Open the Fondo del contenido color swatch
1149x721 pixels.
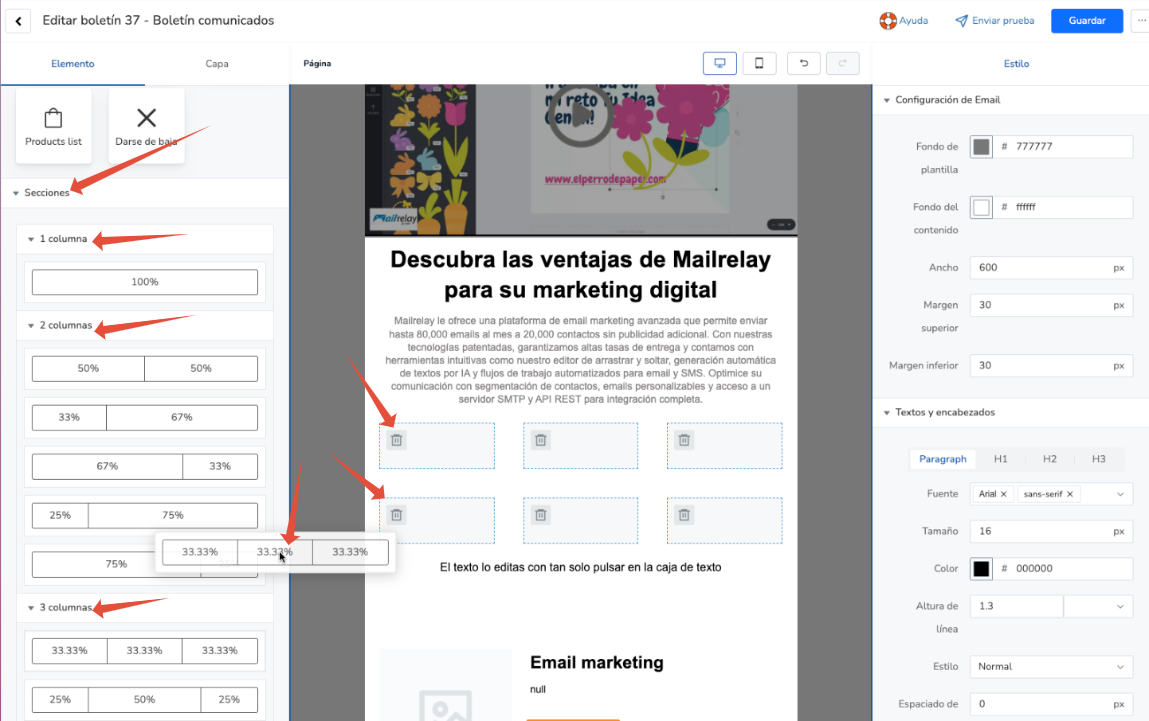click(981, 207)
